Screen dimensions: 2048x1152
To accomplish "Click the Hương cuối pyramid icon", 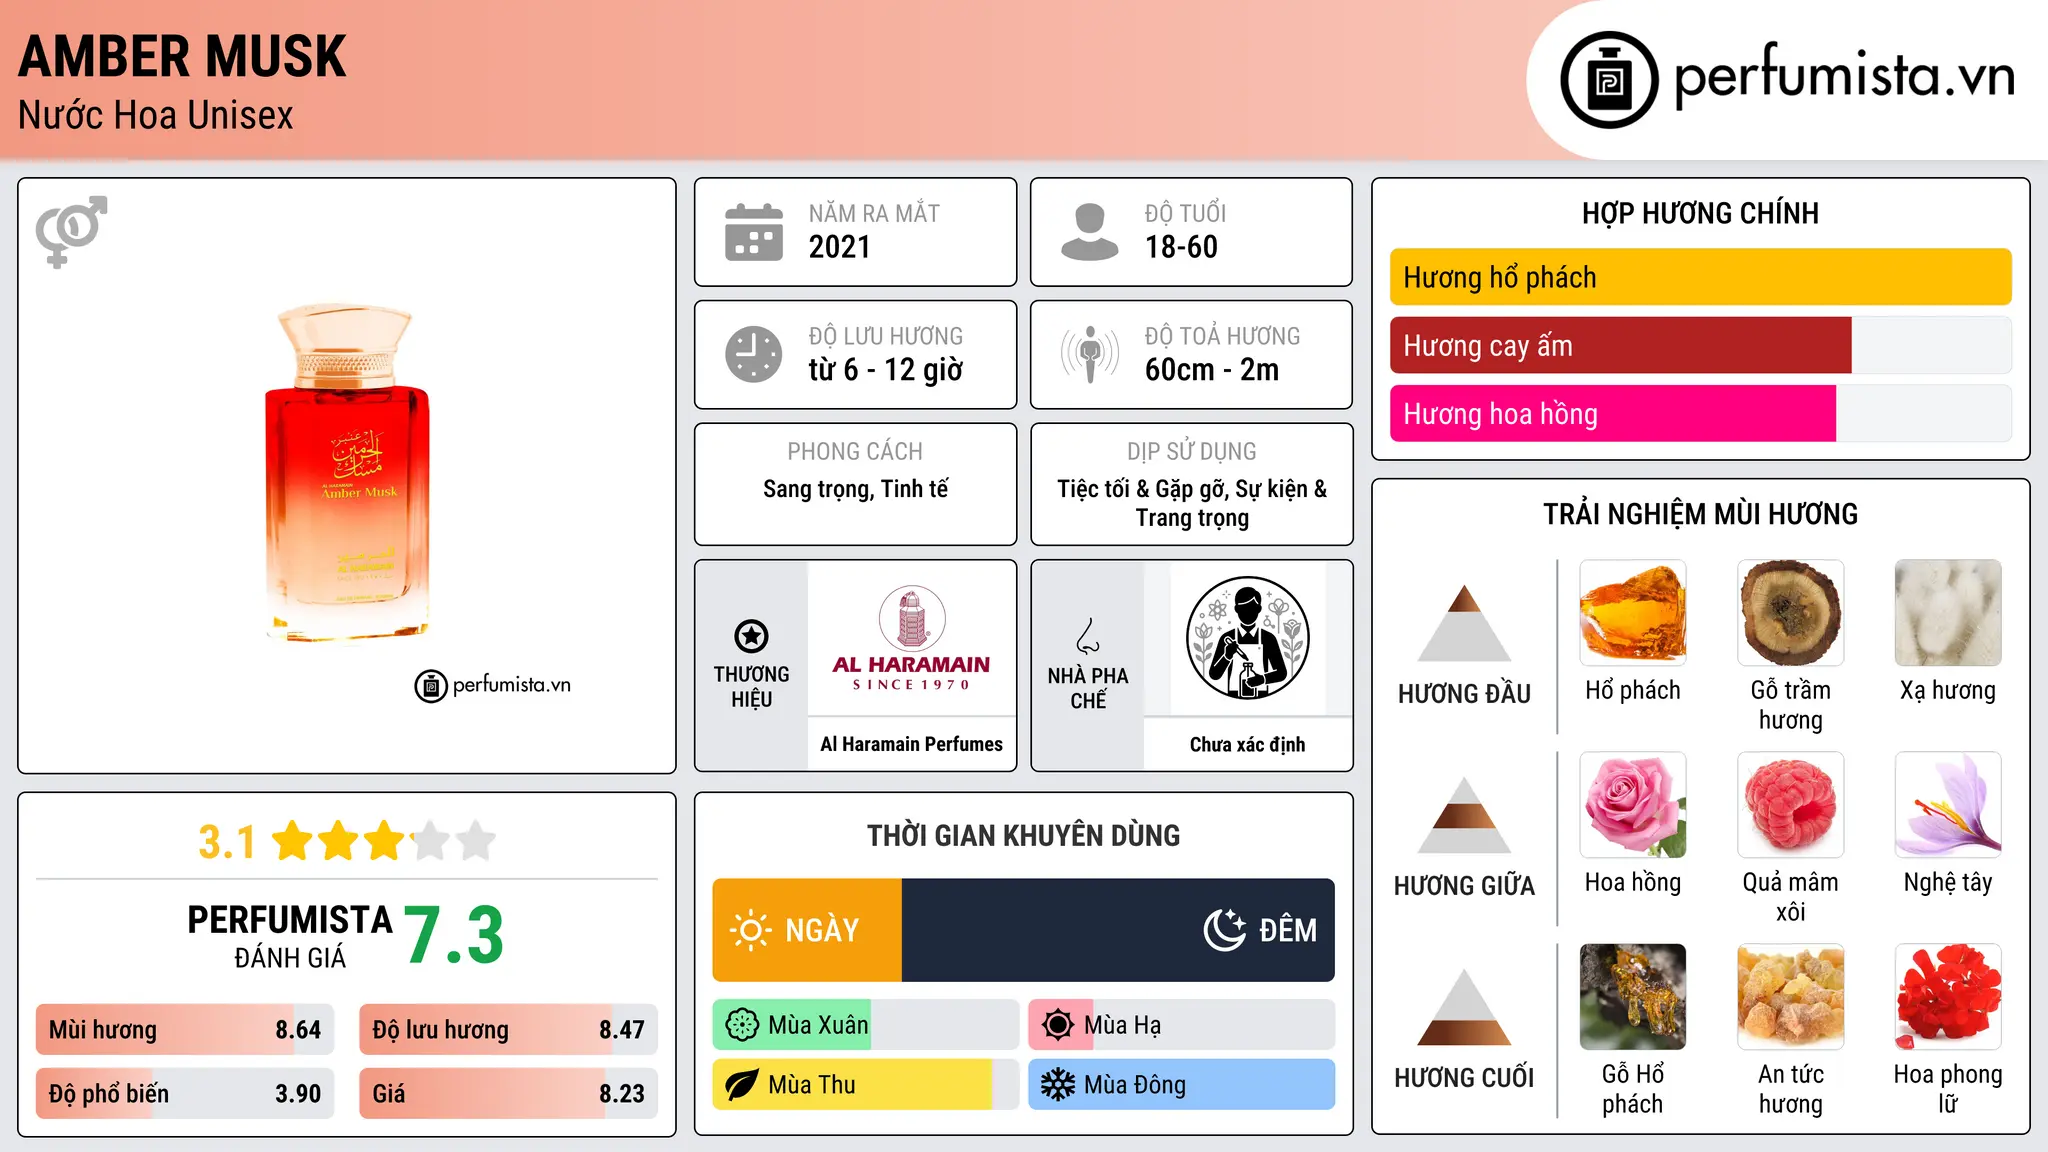I will tap(1464, 1007).
